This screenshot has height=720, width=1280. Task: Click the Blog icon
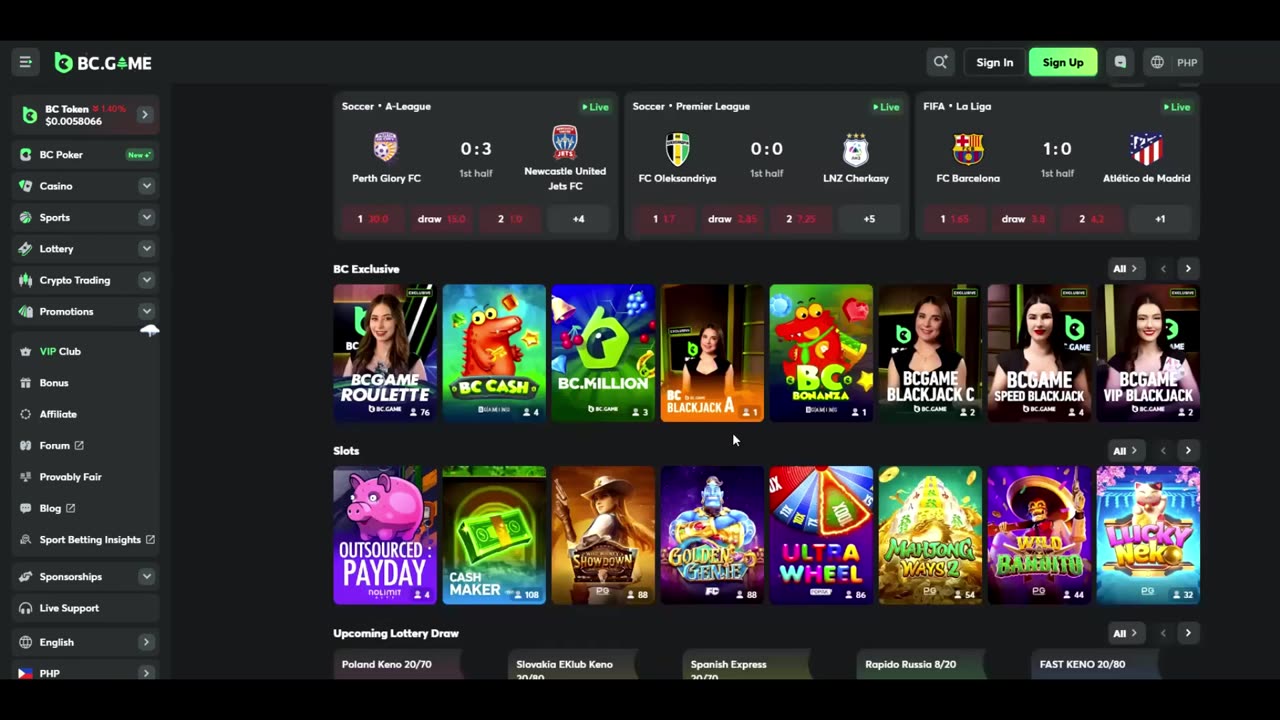coord(26,508)
